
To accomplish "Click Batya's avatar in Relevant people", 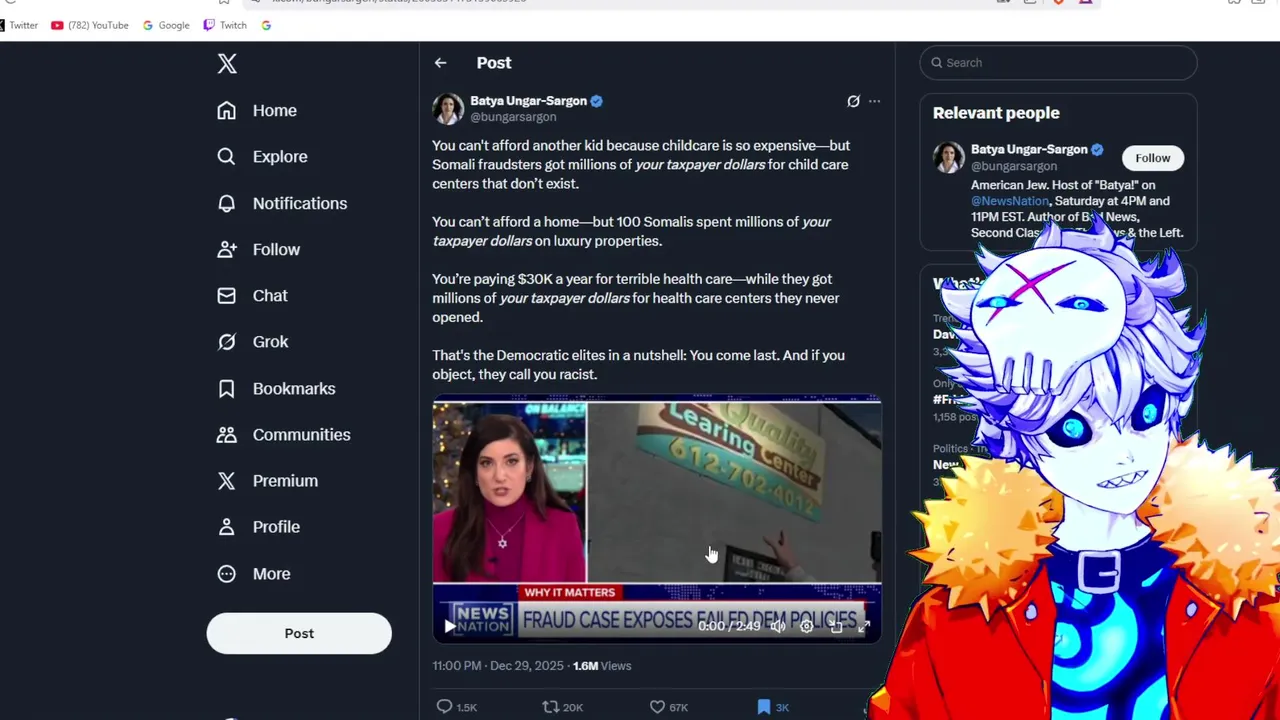I will tap(949, 157).
